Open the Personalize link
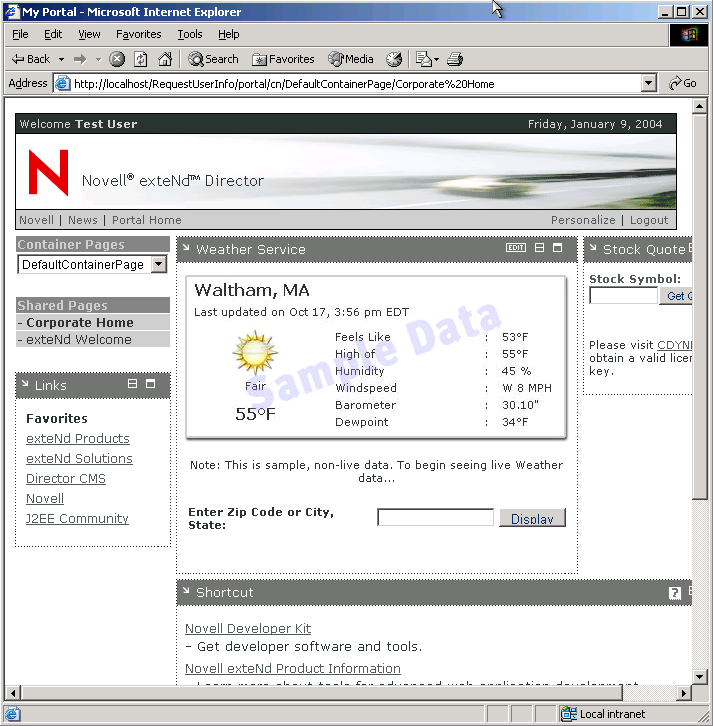The width and height of the screenshot is (713, 726). point(583,220)
